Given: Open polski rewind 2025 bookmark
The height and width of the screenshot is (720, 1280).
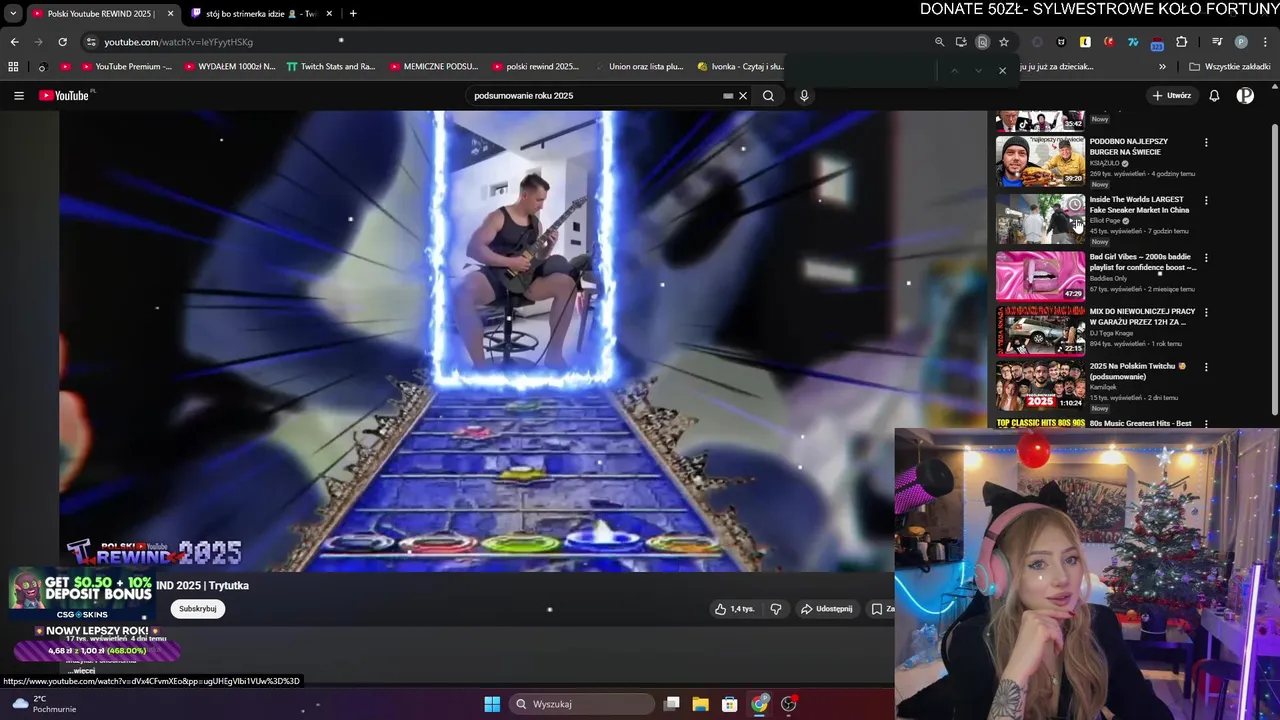Looking at the screenshot, I should tap(536, 67).
